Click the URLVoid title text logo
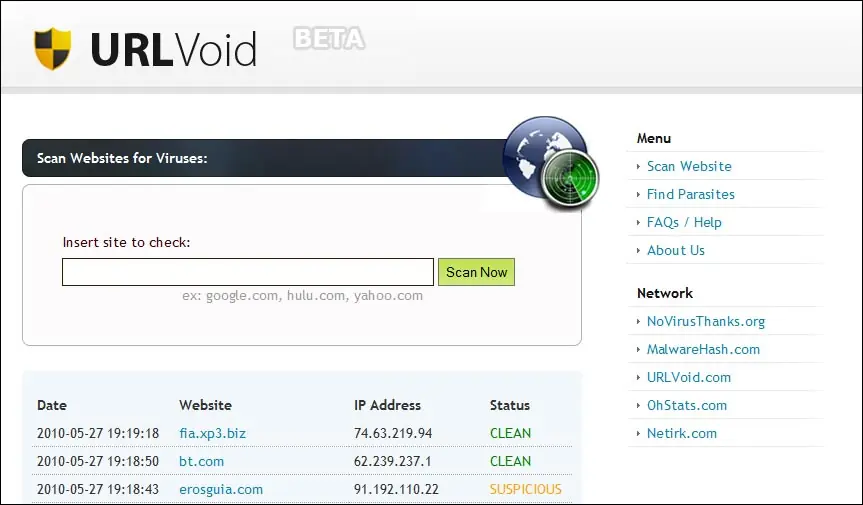The image size is (863, 505). (x=173, y=50)
